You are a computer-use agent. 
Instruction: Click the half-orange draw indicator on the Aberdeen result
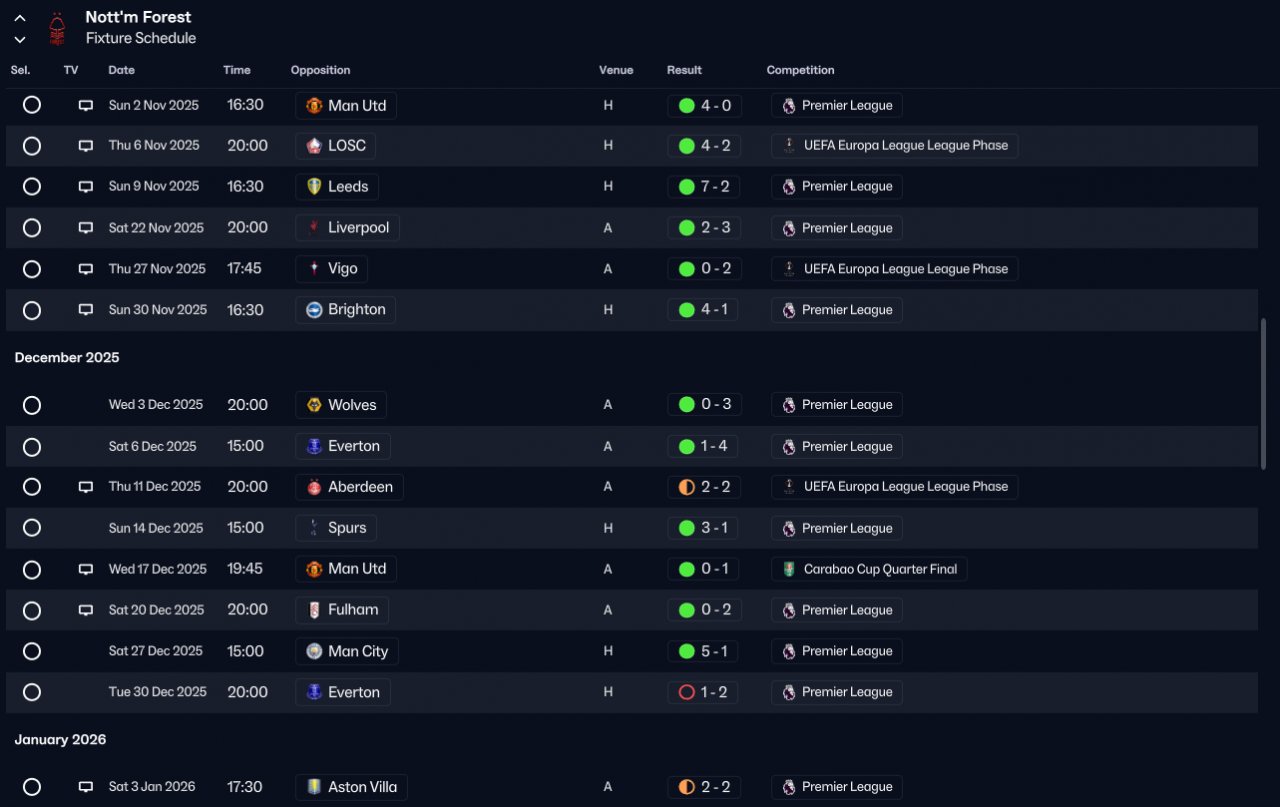686,487
